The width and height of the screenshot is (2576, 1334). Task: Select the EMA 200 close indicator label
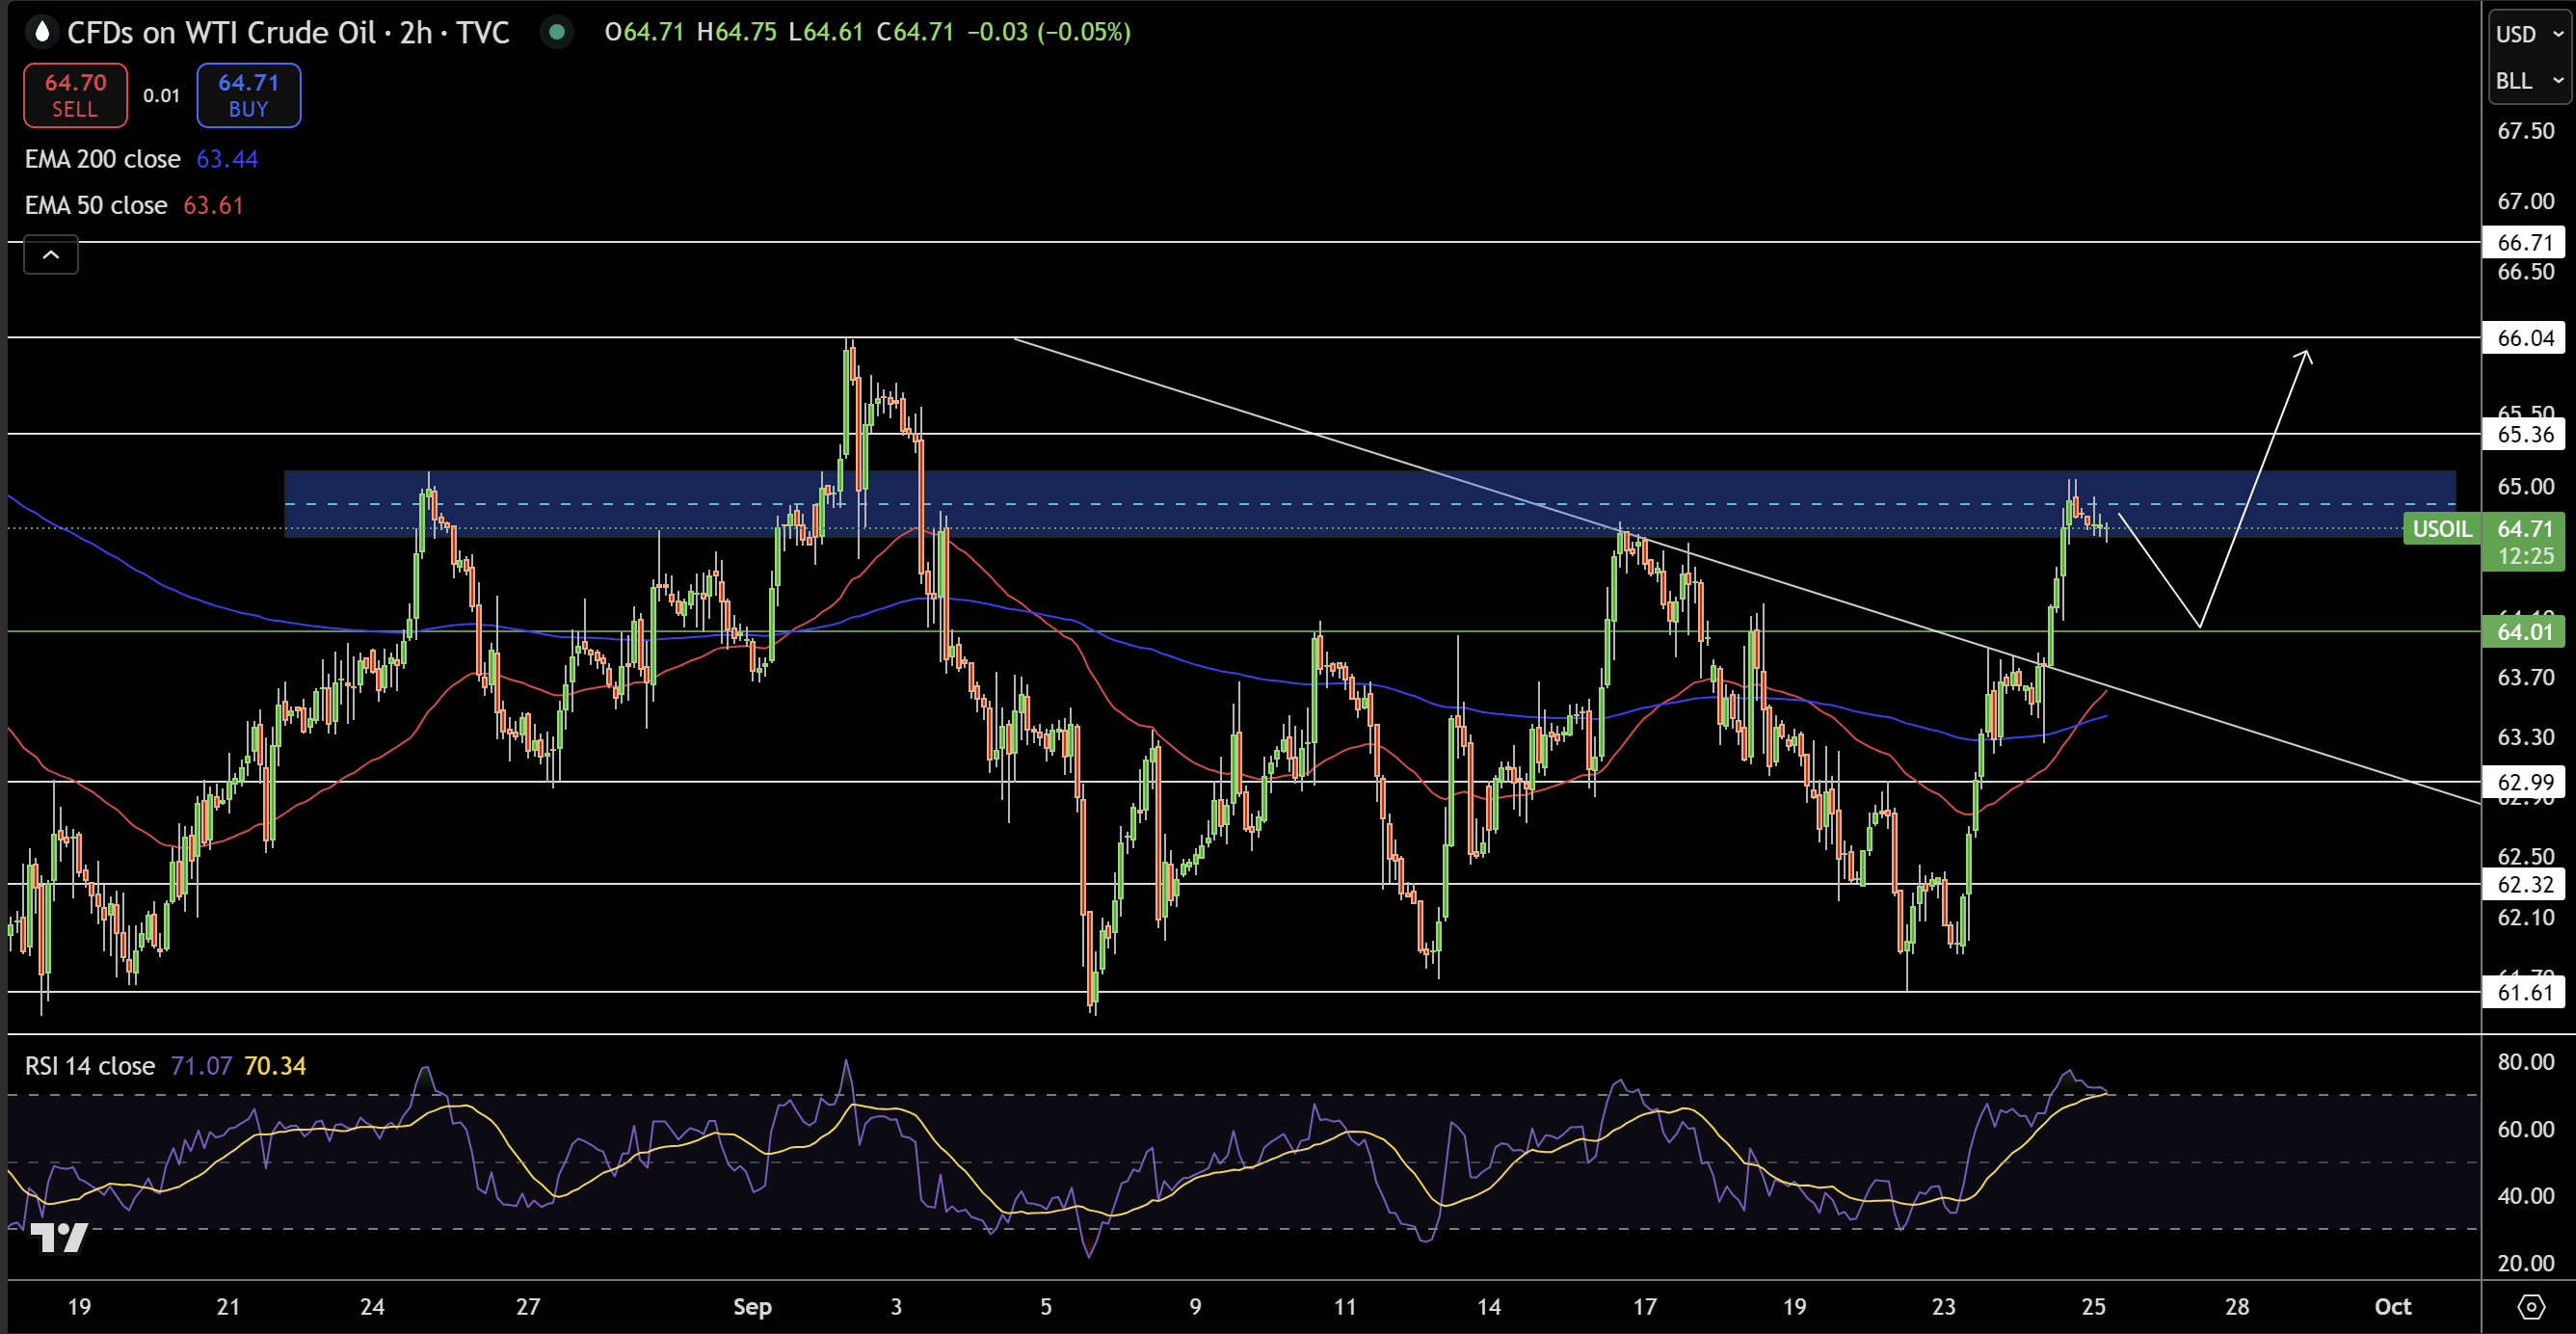(102, 159)
